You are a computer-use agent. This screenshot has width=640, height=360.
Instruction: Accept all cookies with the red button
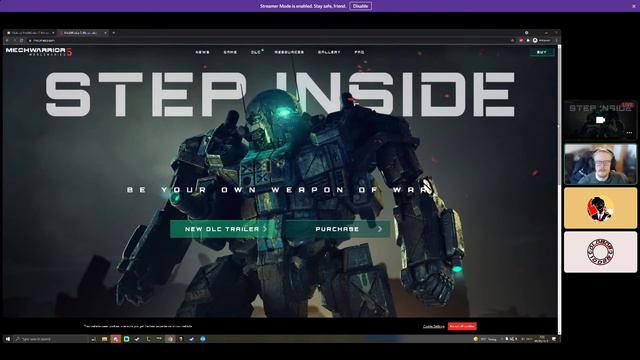point(462,326)
